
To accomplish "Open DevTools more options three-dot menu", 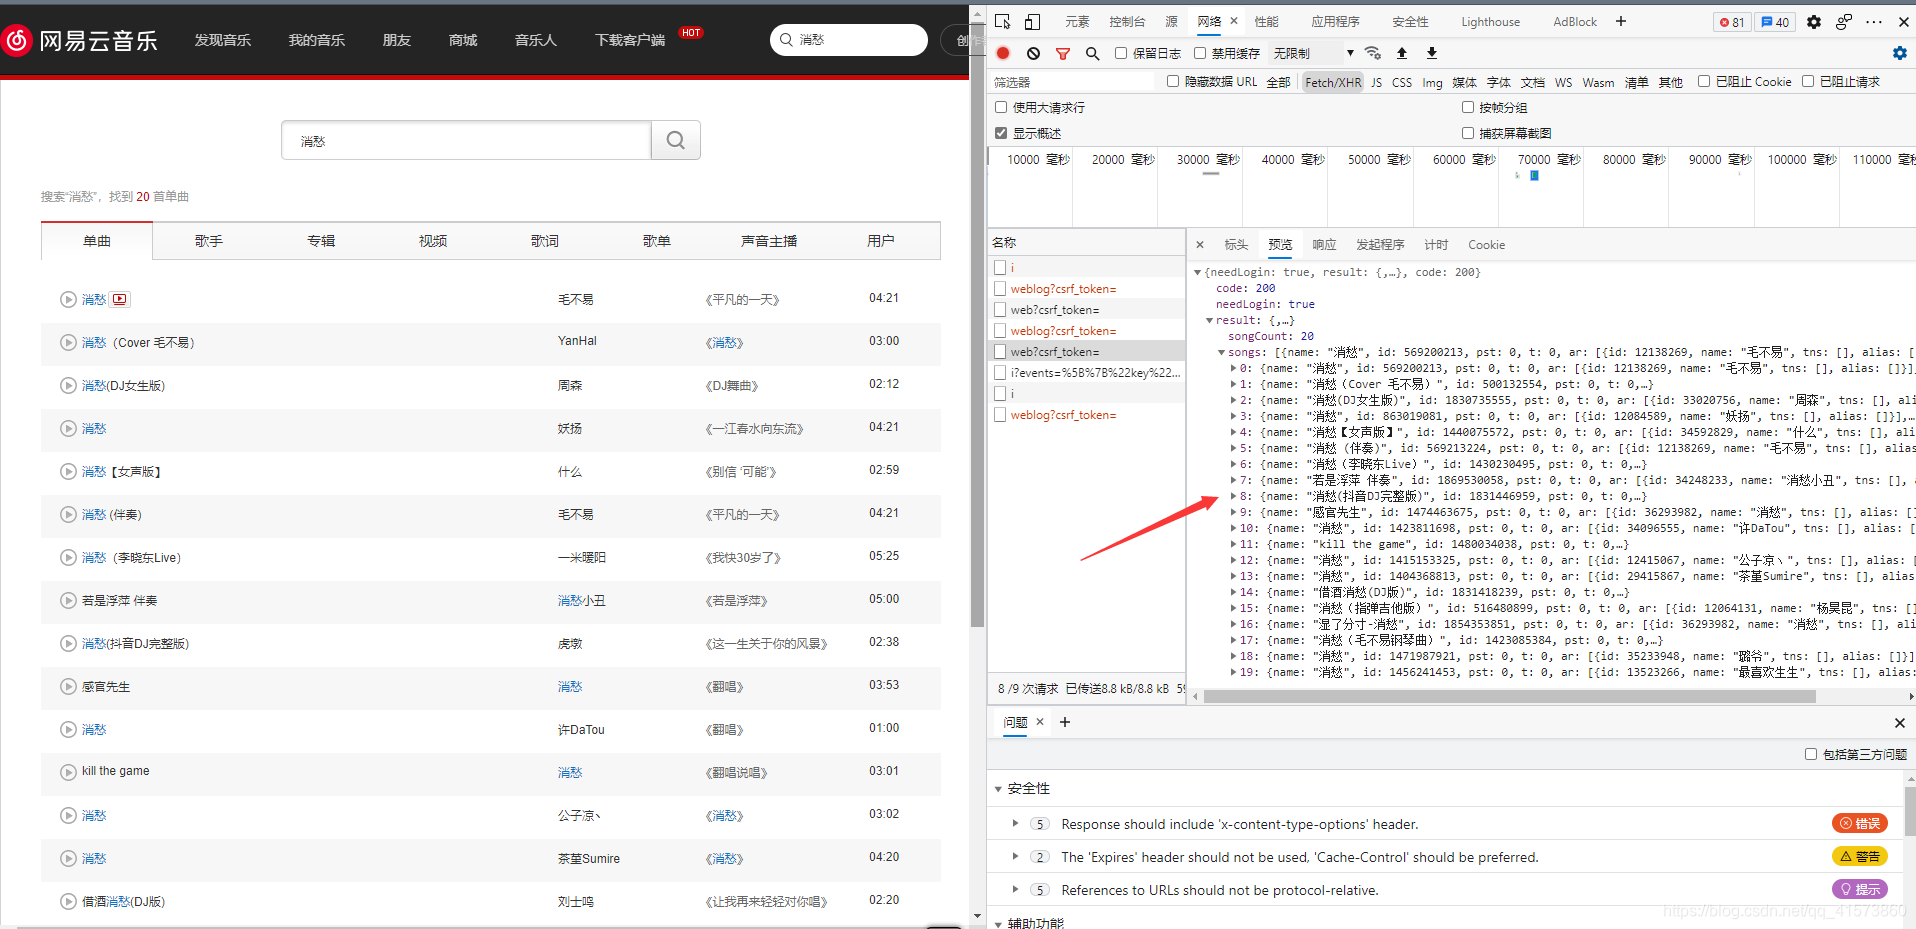I will 1874,21.
